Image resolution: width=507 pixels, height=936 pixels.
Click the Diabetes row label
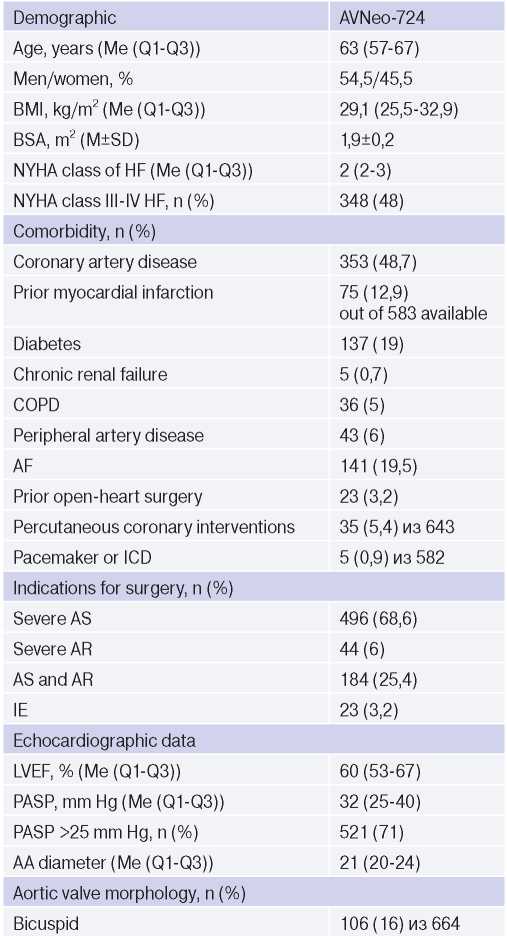pos(47,344)
